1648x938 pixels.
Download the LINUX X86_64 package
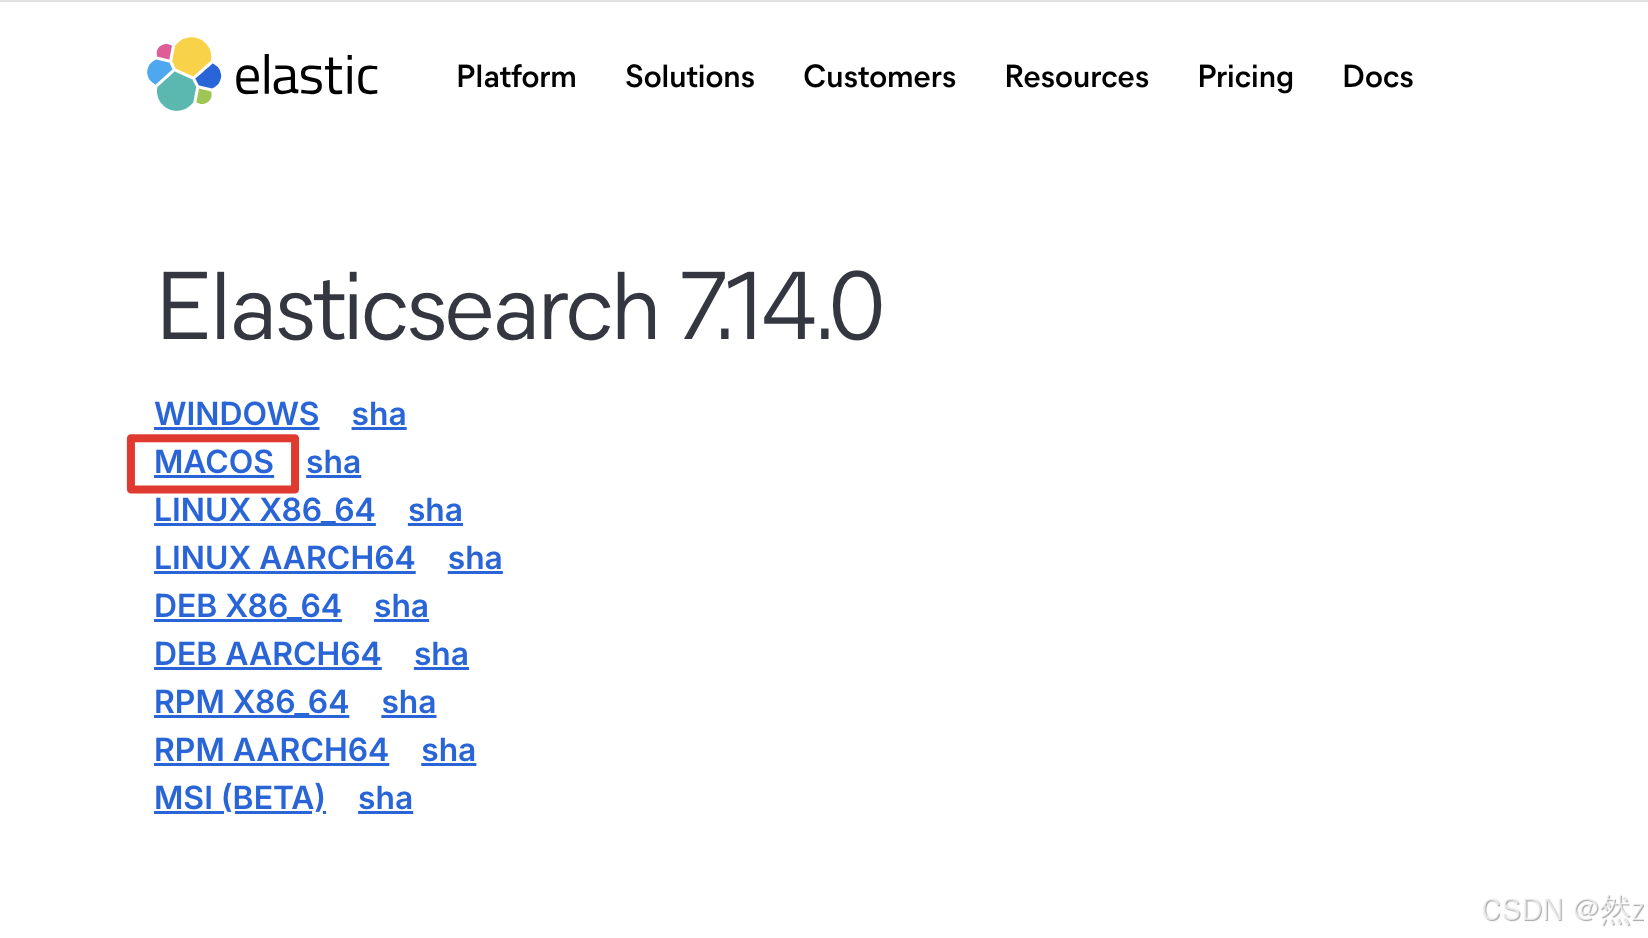coord(265,510)
